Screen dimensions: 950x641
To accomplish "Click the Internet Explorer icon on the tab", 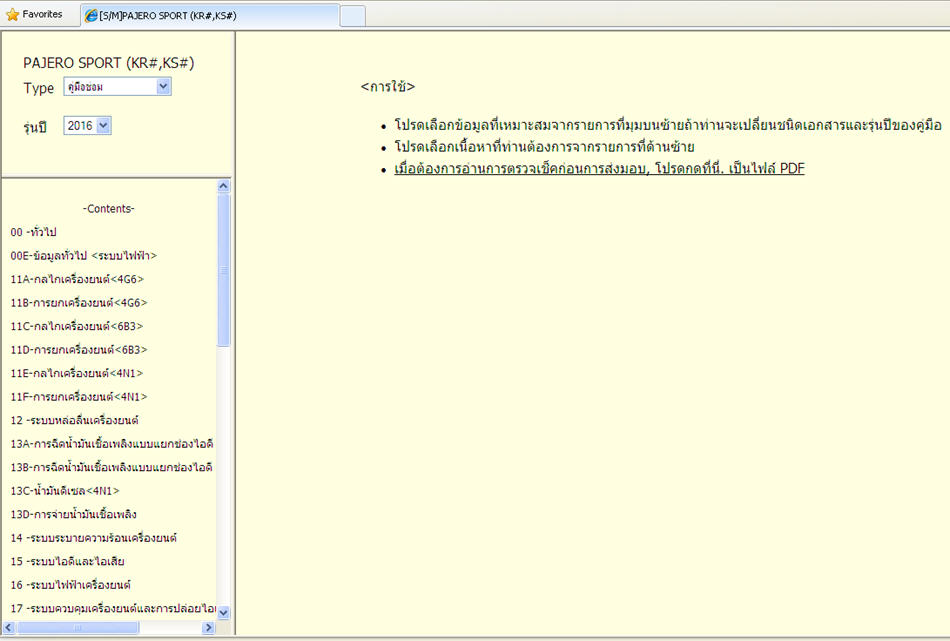I will pos(91,16).
